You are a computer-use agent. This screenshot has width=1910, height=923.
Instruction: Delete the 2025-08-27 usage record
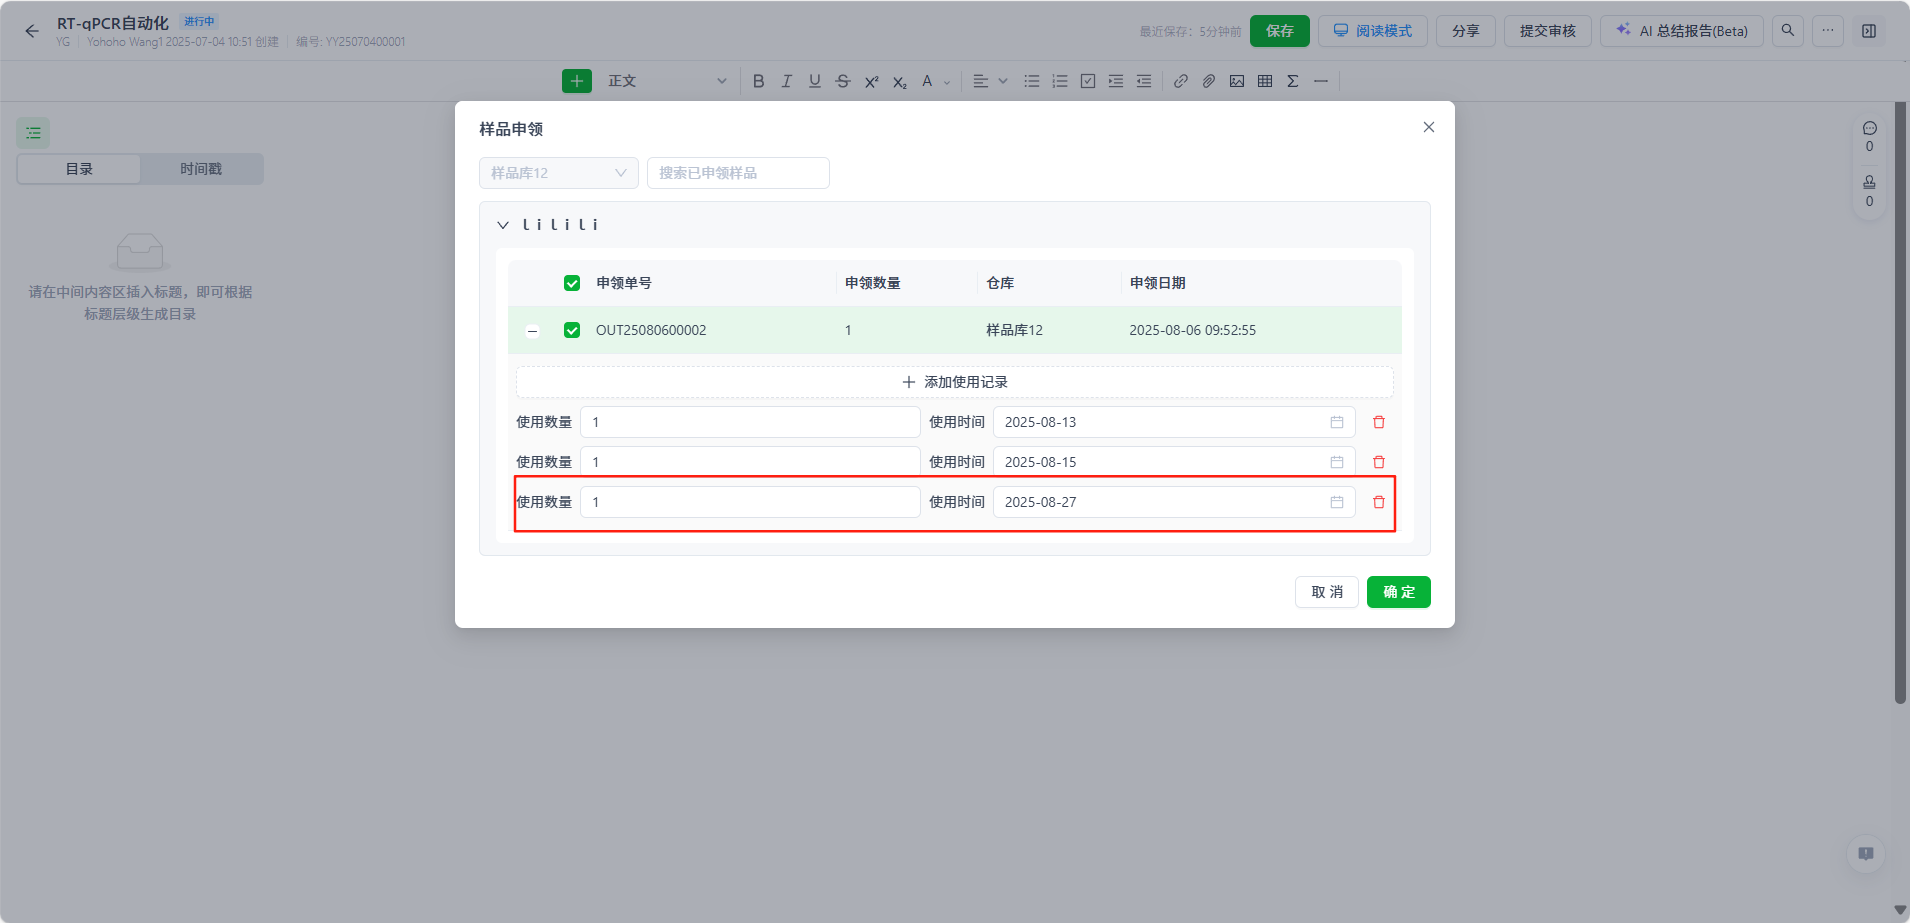click(1378, 502)
